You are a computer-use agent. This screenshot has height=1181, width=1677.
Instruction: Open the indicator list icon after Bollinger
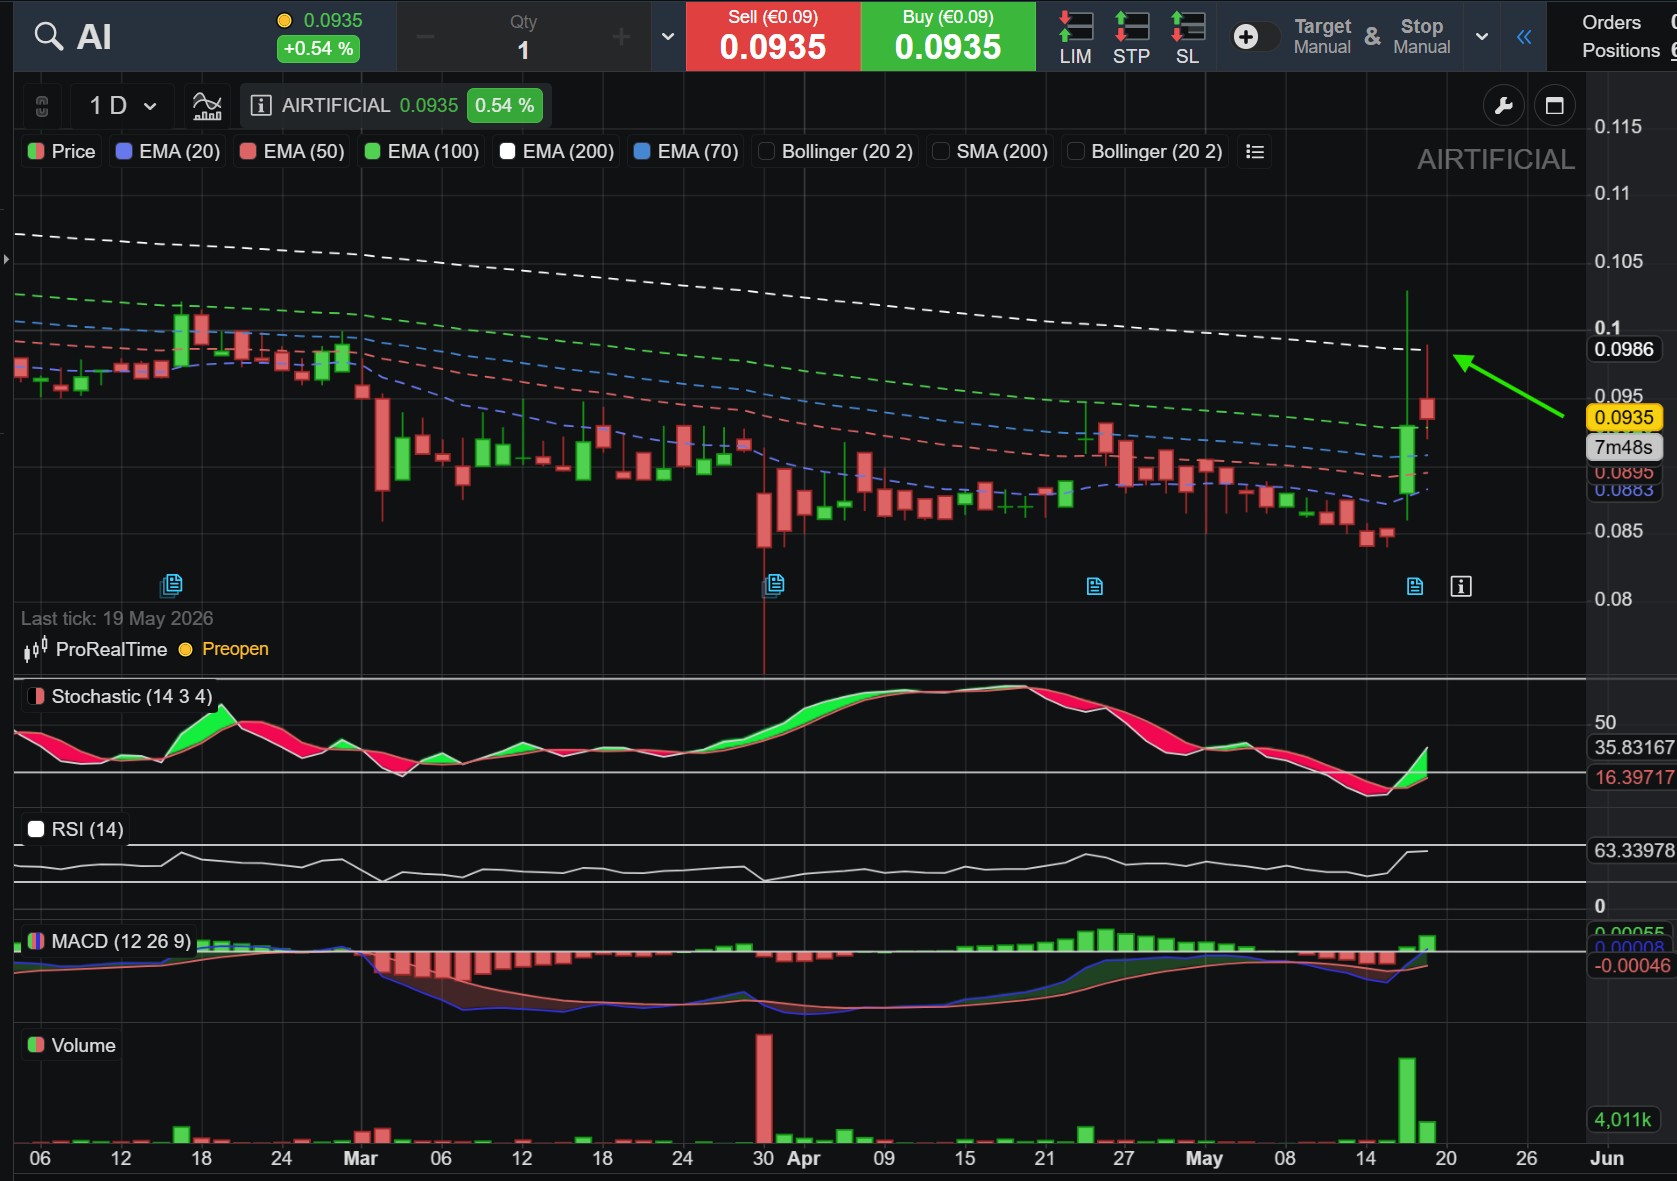[x=1255, y=152]
